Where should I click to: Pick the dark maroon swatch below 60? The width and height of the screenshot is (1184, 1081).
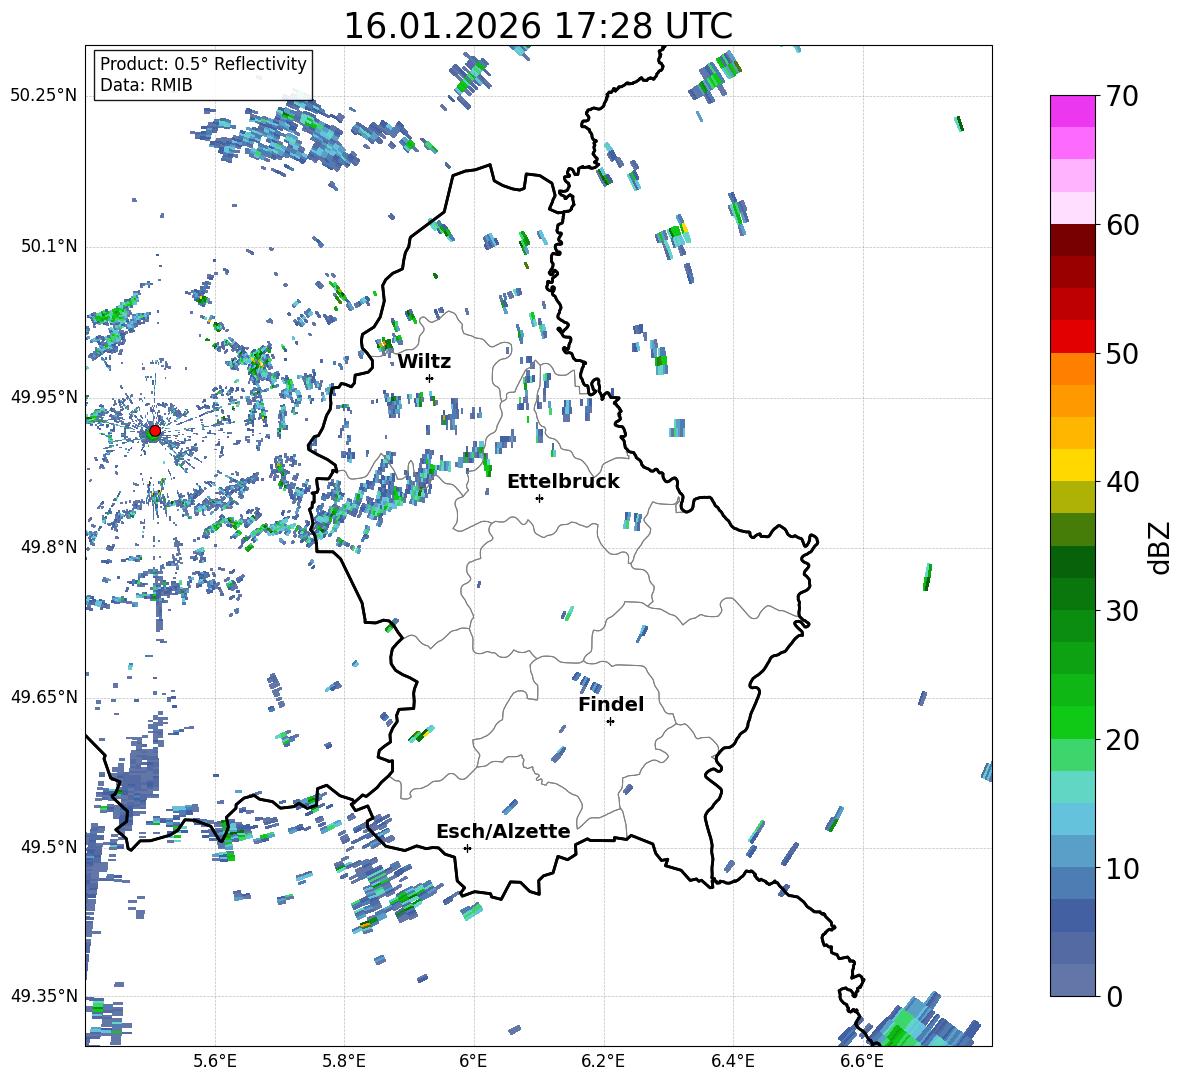1073,240
